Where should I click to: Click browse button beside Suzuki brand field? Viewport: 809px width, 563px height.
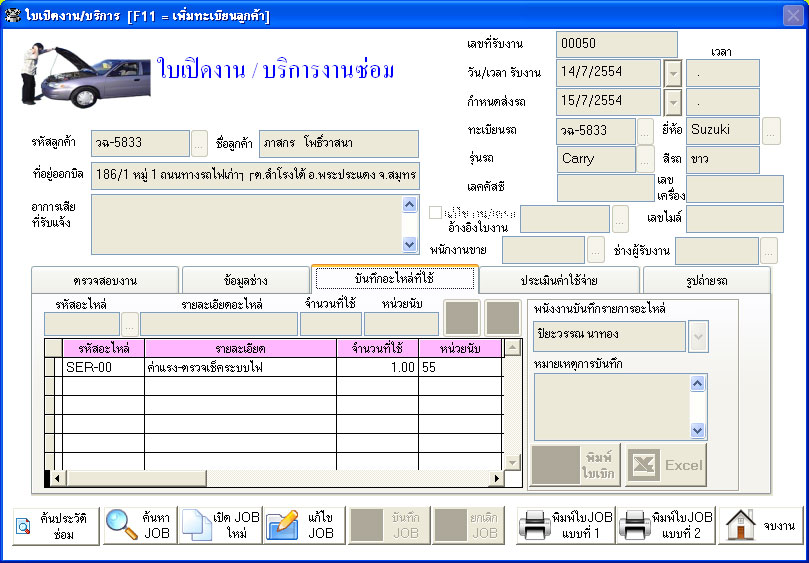click(x=771, y=131)
